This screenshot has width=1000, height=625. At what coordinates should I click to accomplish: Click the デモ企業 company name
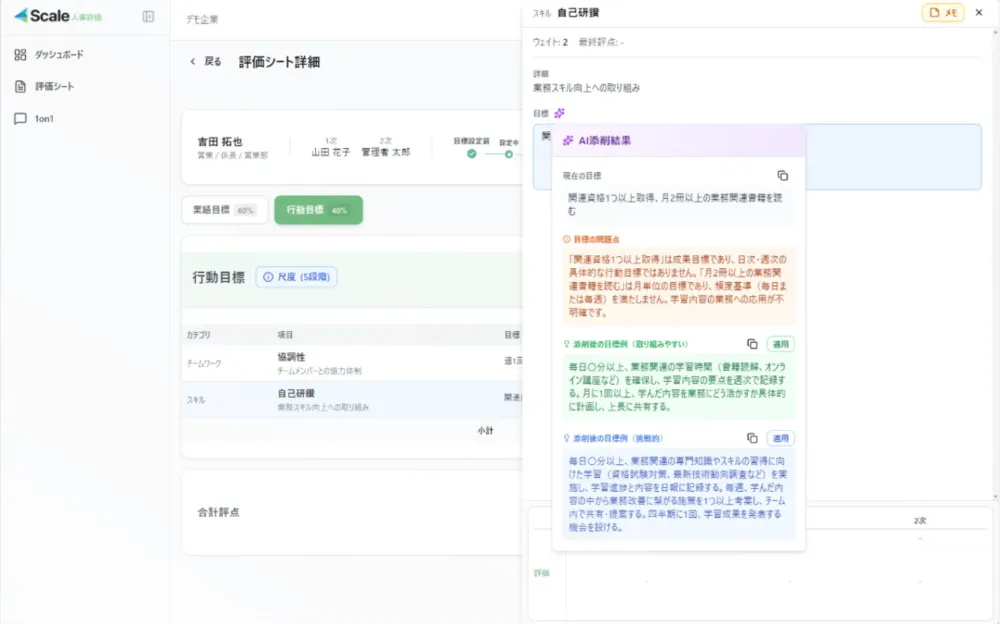pos(202,20)
